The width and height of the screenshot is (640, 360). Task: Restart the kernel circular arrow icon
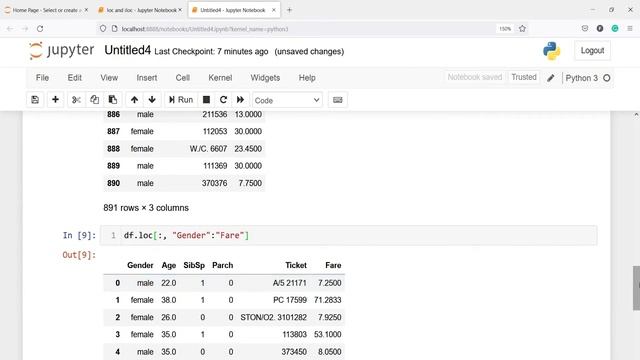pos(223,100)
